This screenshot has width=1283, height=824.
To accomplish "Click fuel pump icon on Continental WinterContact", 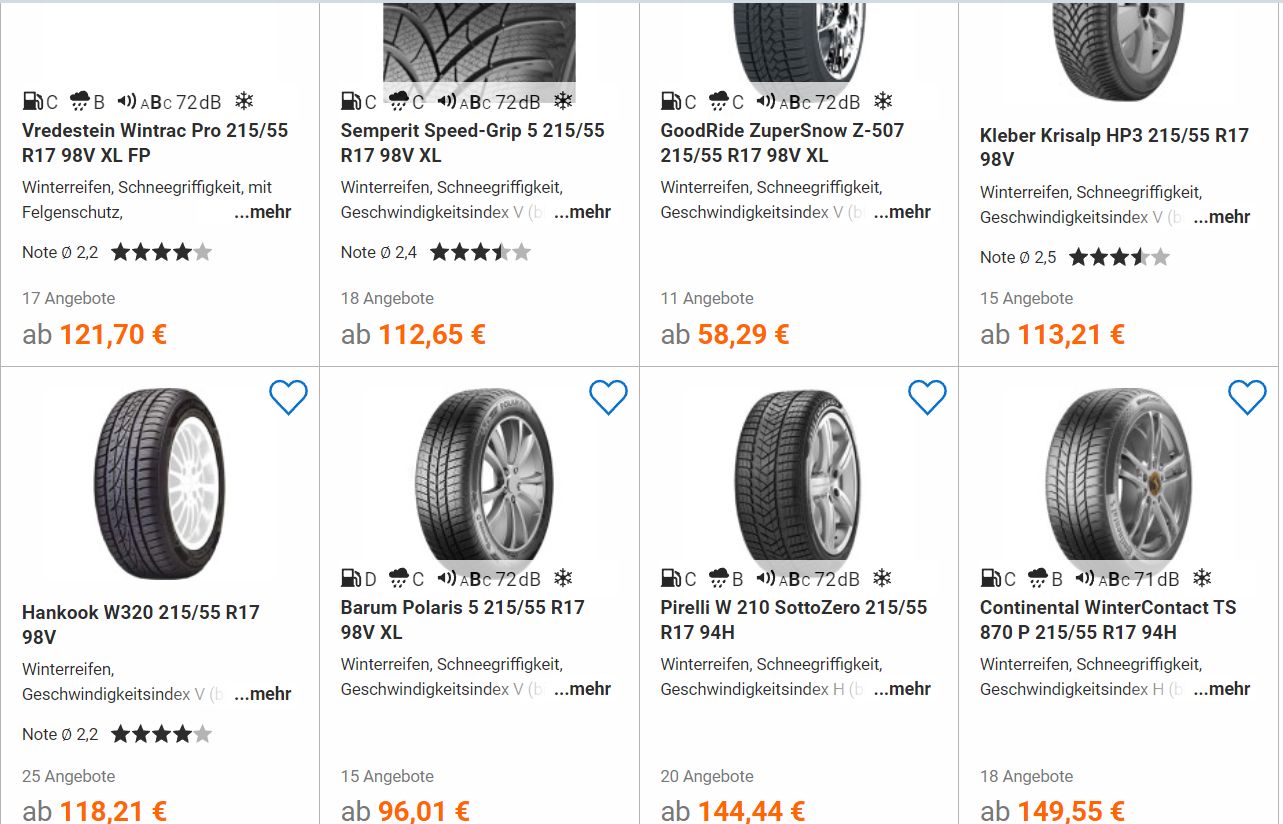I will (x=990, y=578).
